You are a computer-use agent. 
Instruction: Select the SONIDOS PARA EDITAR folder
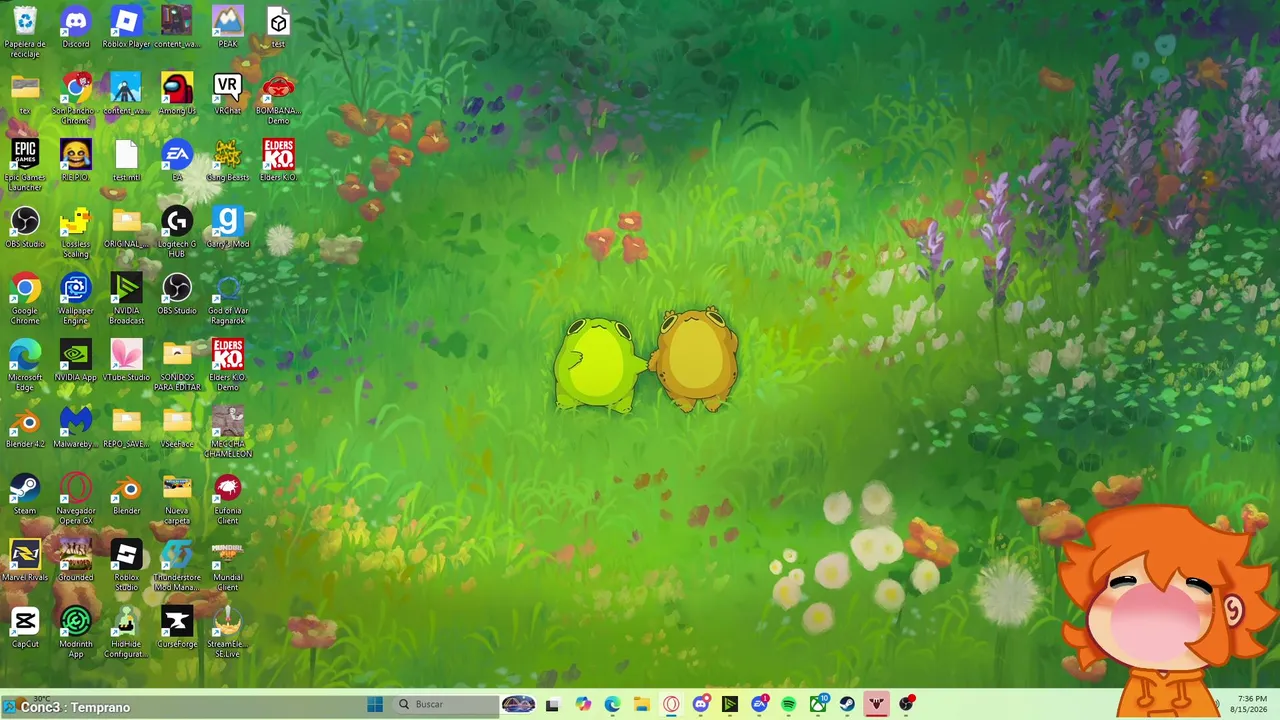pyautogui.click(x=177, y=365)
